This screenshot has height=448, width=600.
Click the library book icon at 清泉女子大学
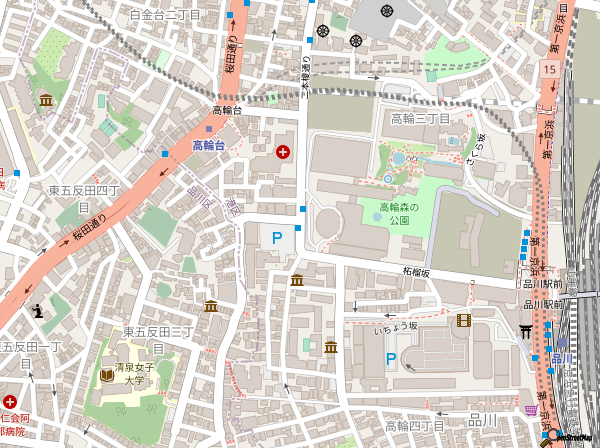[x=107, y=375]
